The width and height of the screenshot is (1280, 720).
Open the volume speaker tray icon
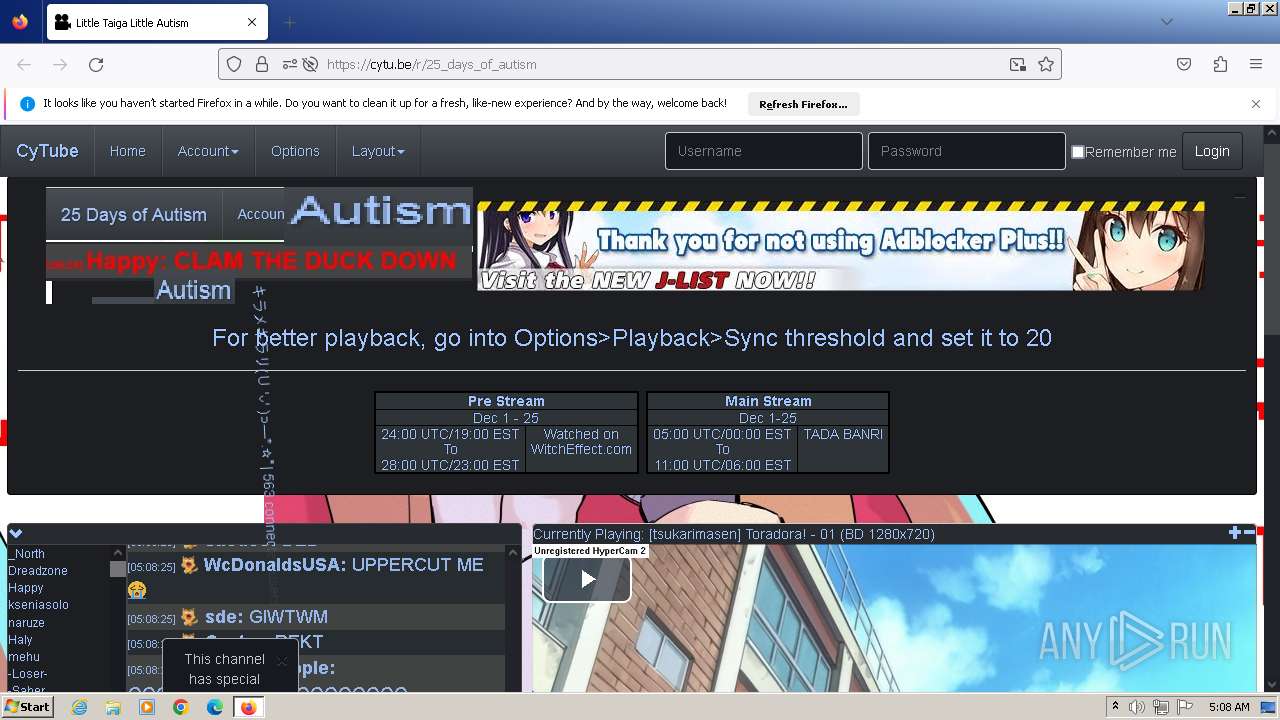[1137, 707]
